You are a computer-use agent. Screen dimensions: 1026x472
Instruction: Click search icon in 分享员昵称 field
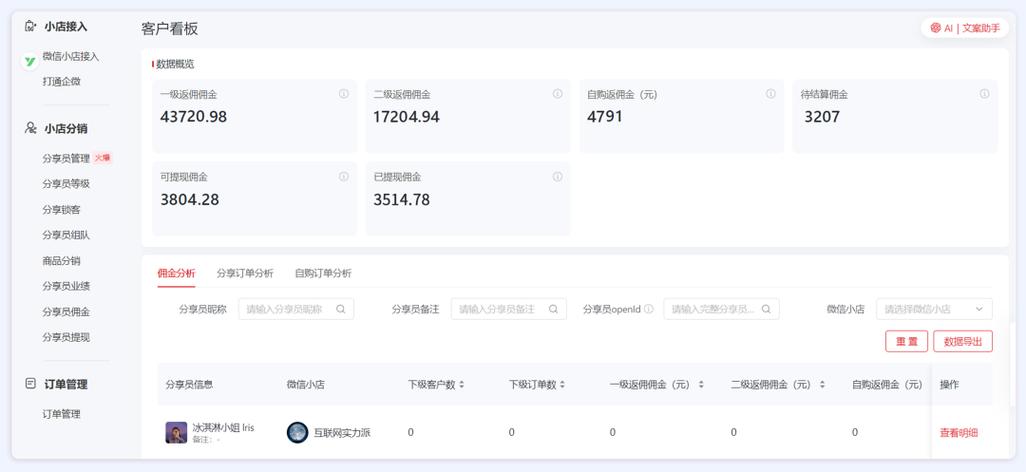[341, 309]
